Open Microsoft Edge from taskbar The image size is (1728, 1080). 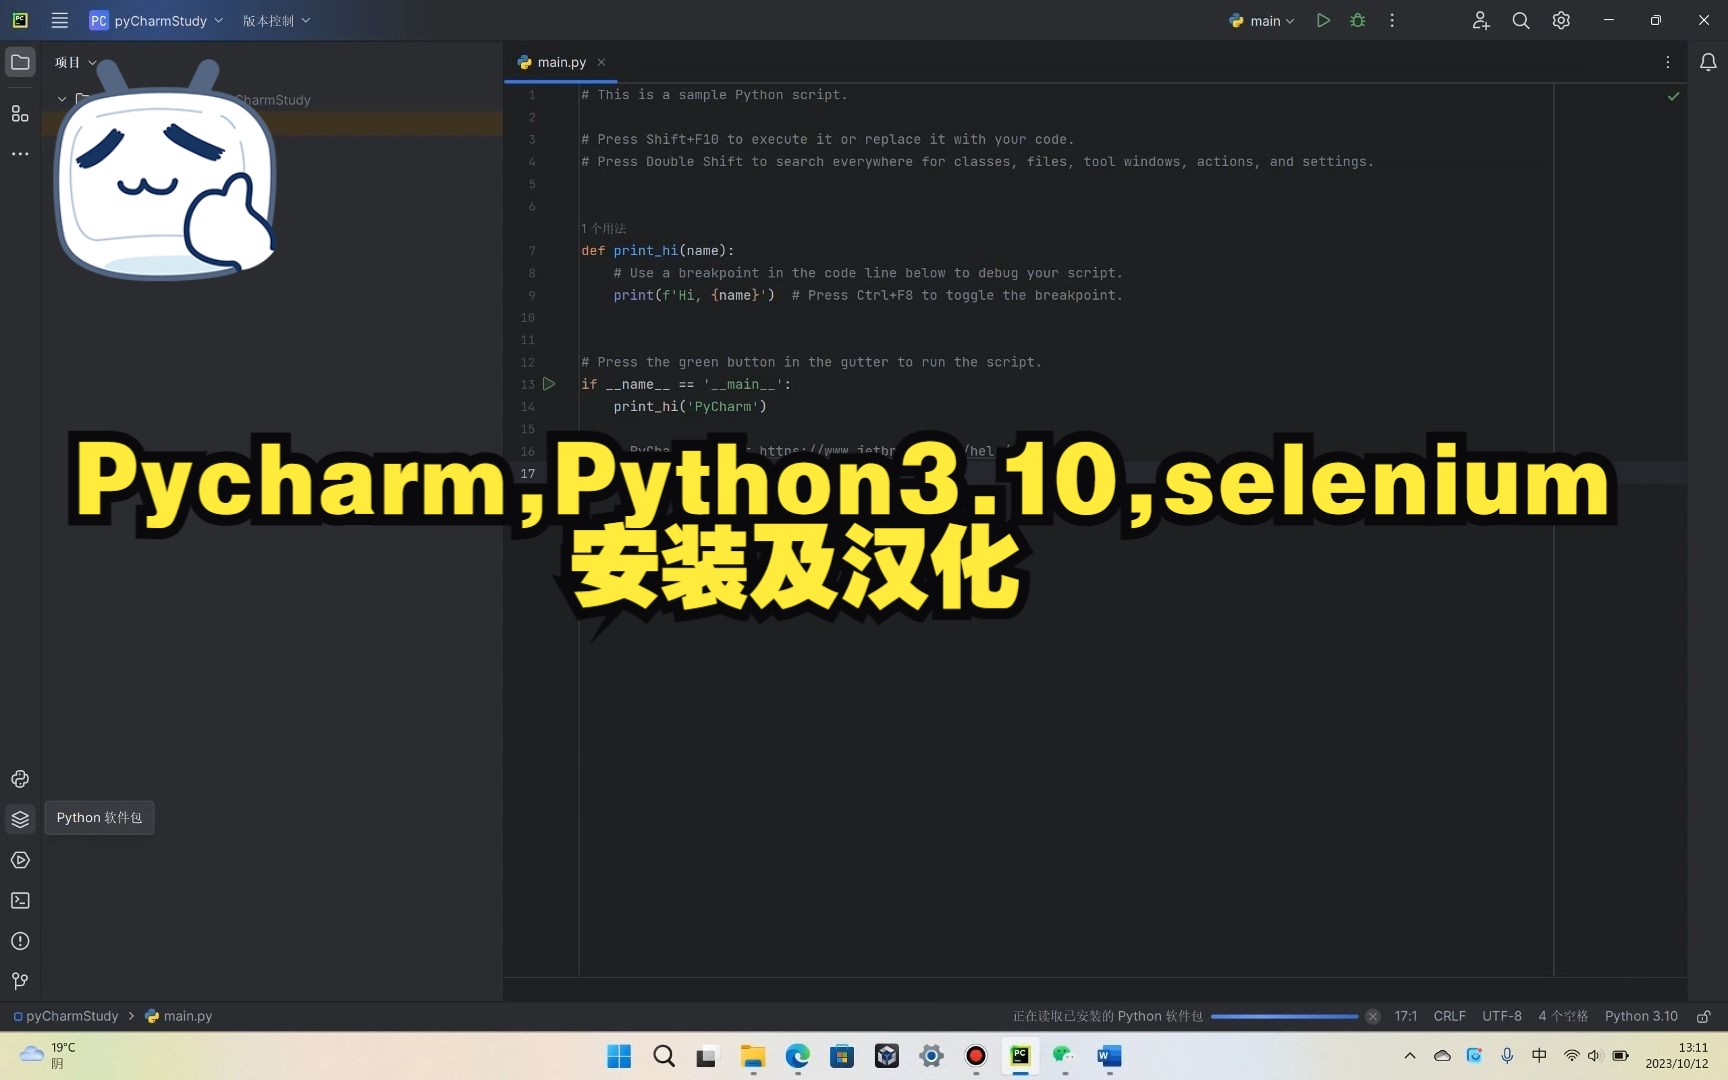tap(797, 1056)
